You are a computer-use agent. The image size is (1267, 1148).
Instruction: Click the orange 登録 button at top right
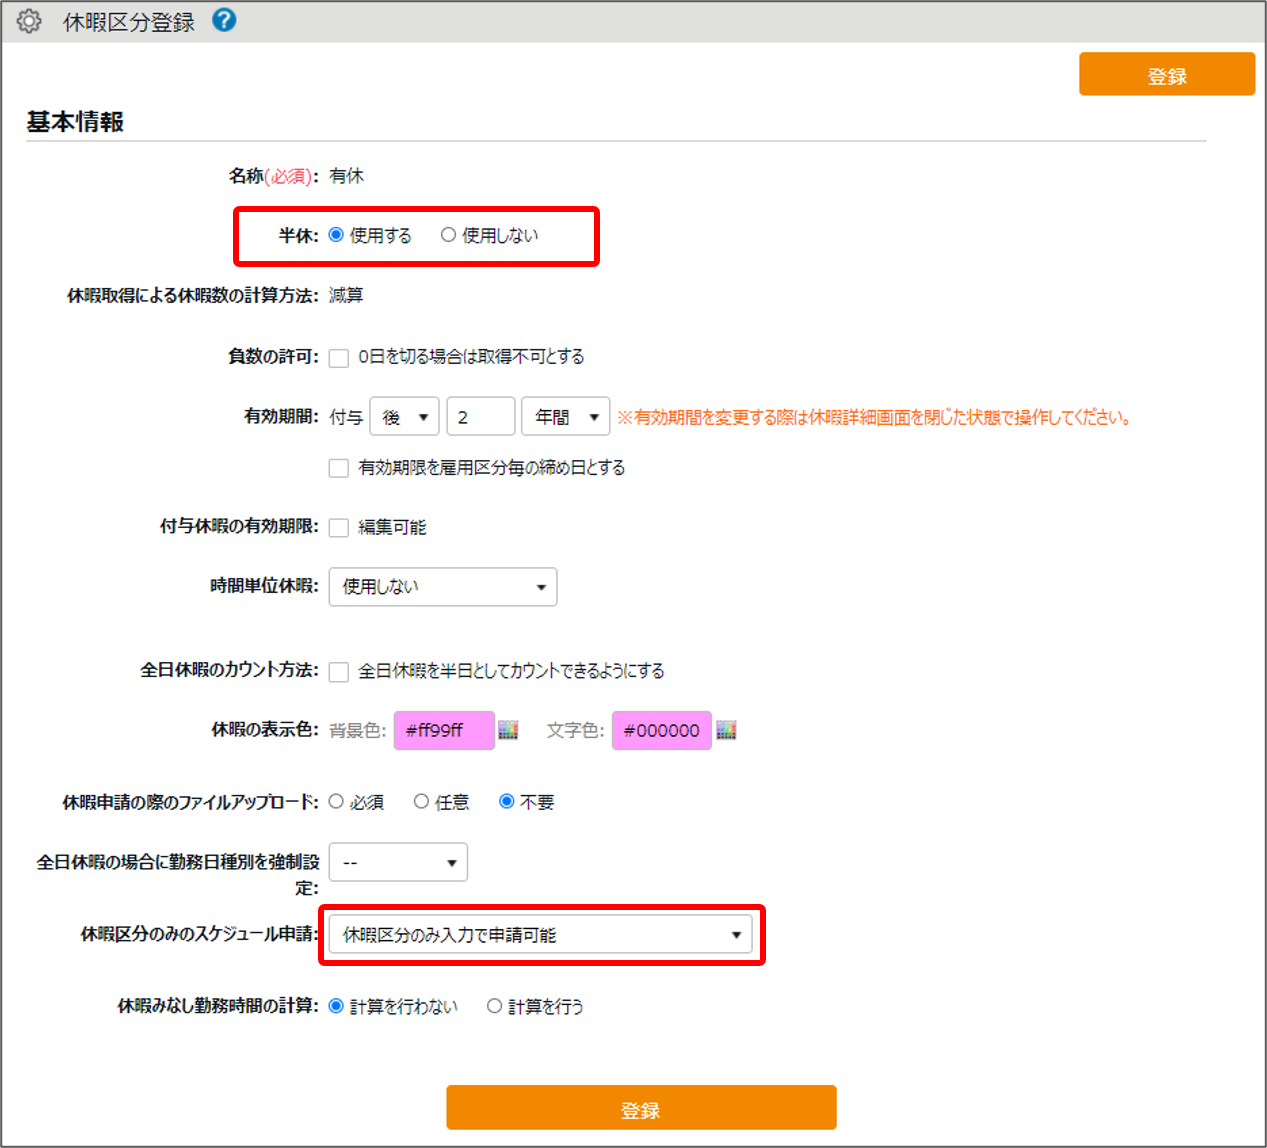click(1166, 73)
